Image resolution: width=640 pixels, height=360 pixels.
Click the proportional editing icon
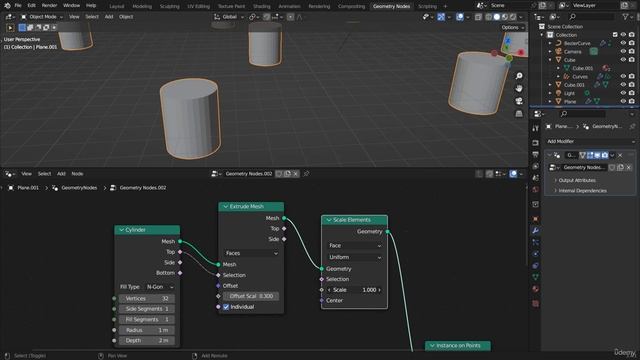click(x=290, y=17)
